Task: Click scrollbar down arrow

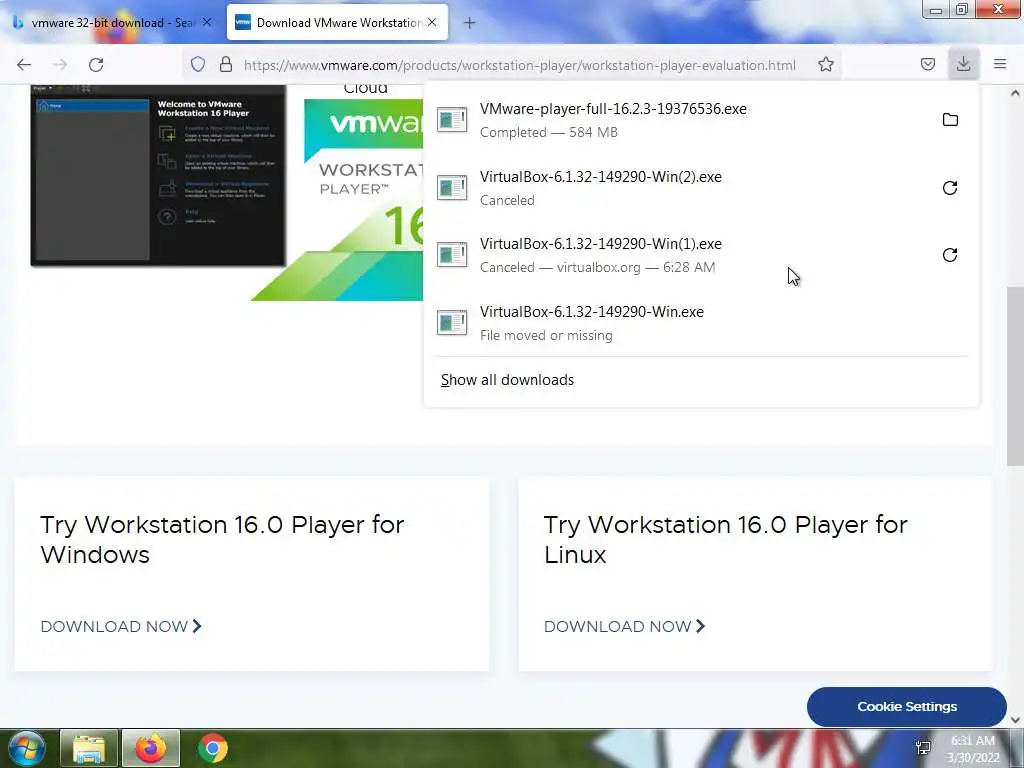Action: [1015, 720]
